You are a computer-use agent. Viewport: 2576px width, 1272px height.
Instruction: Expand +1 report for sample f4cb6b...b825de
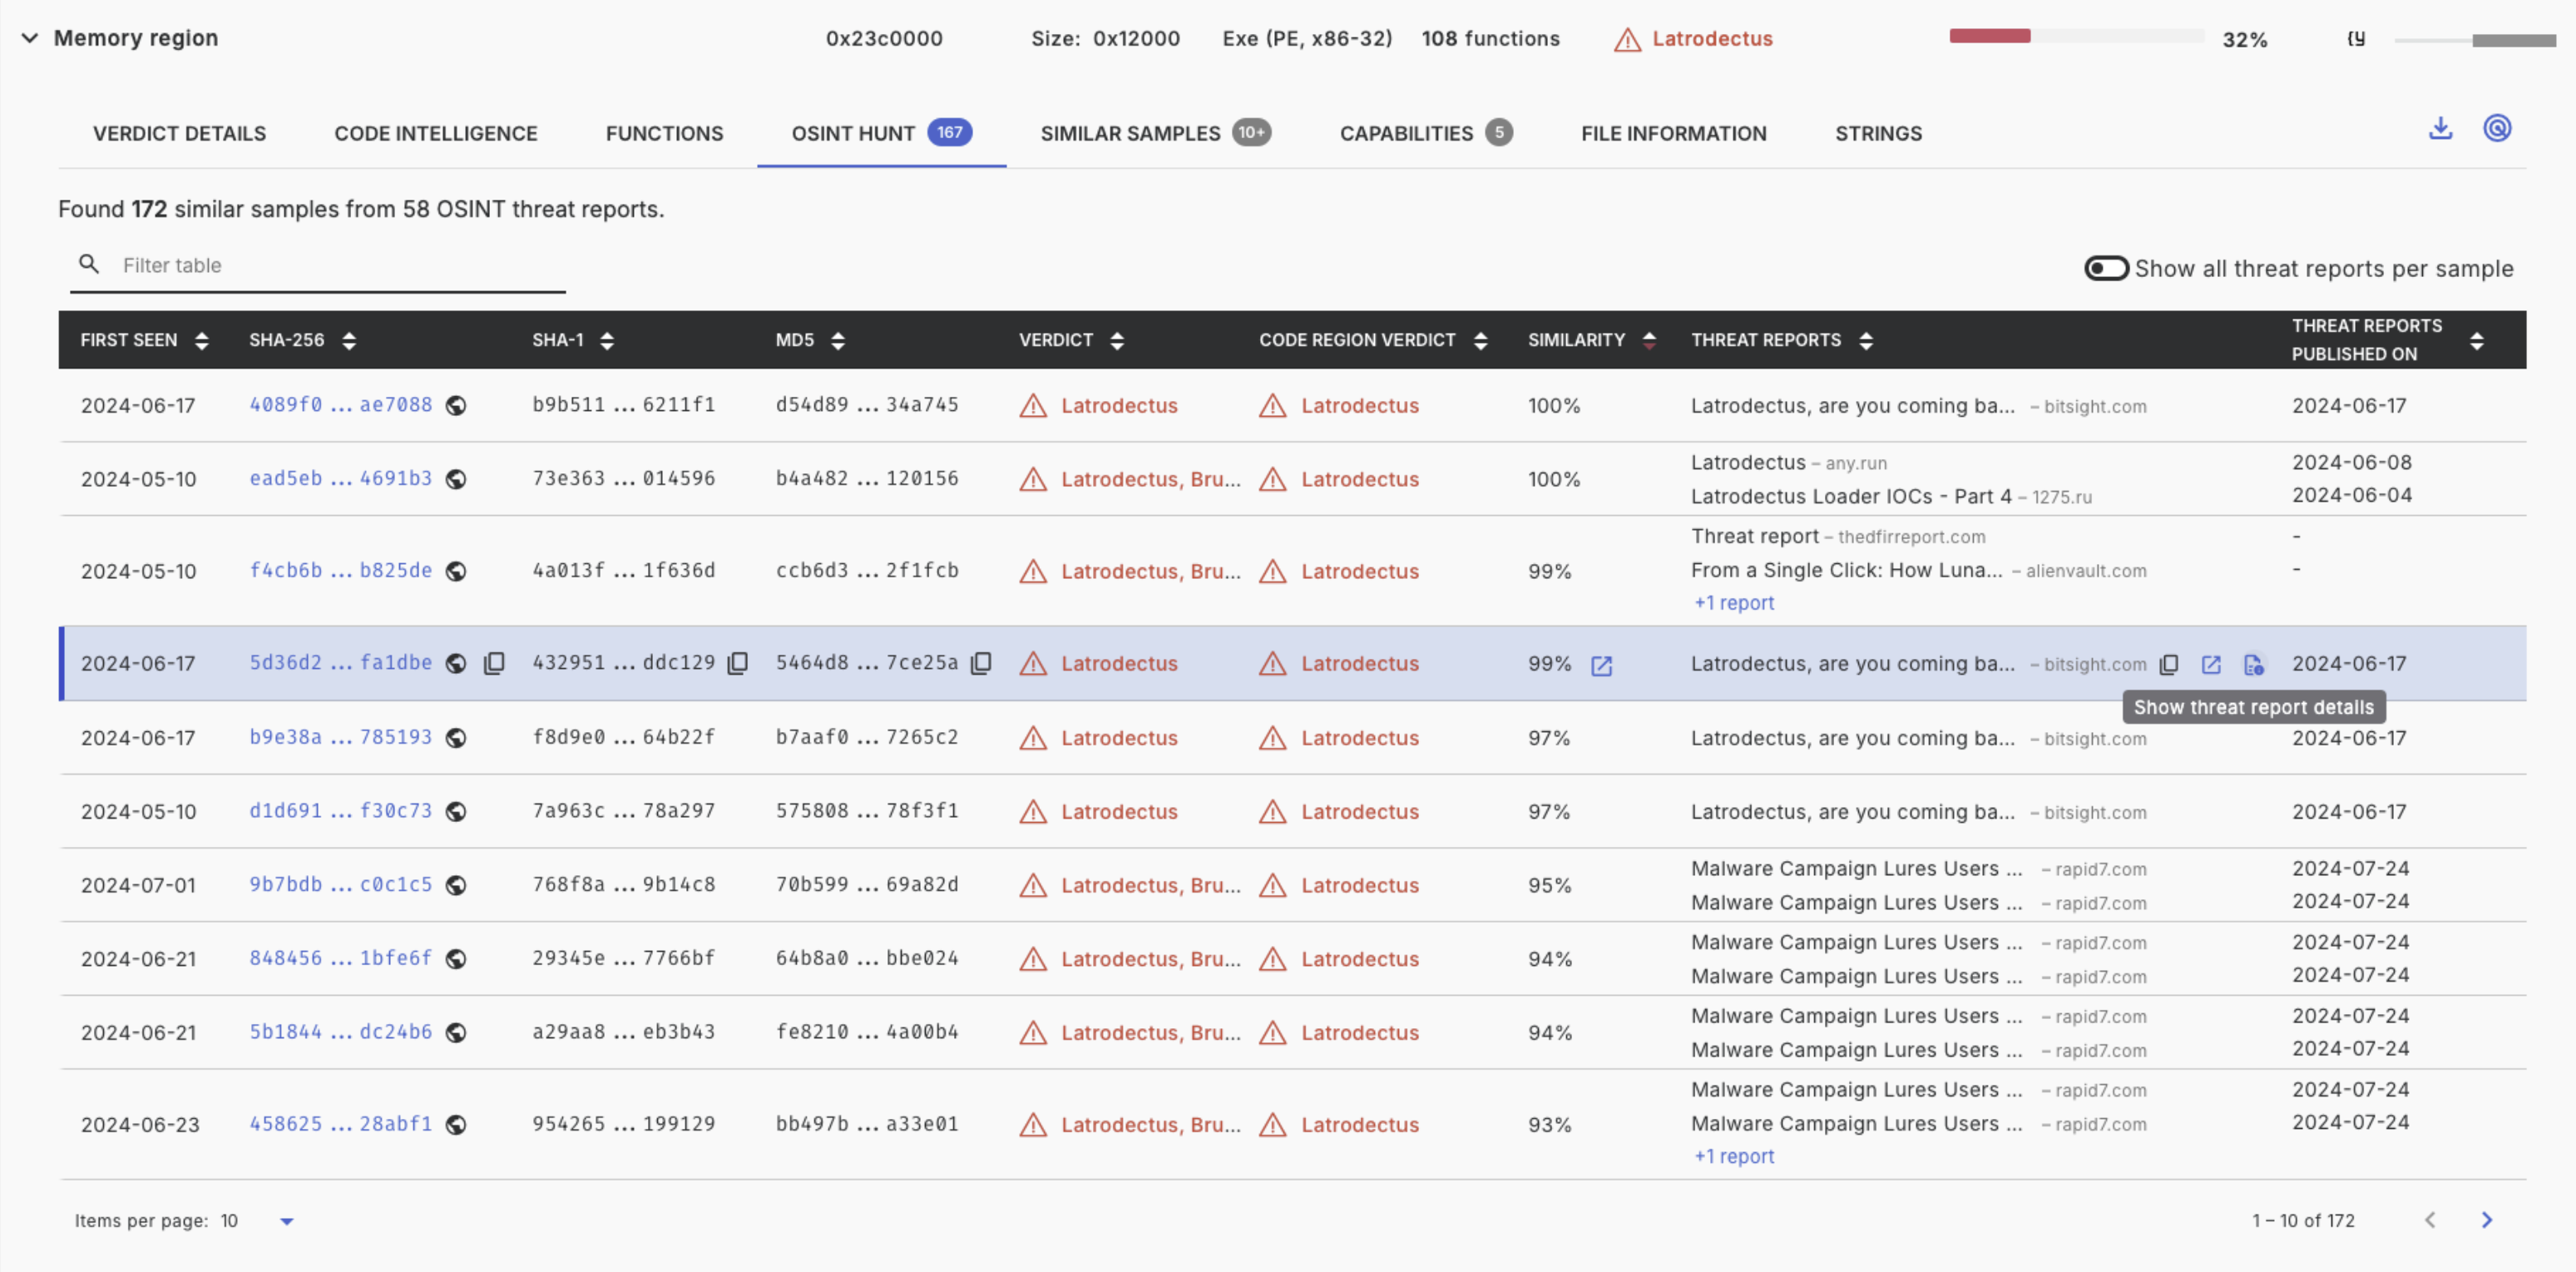coord(1734,603)
